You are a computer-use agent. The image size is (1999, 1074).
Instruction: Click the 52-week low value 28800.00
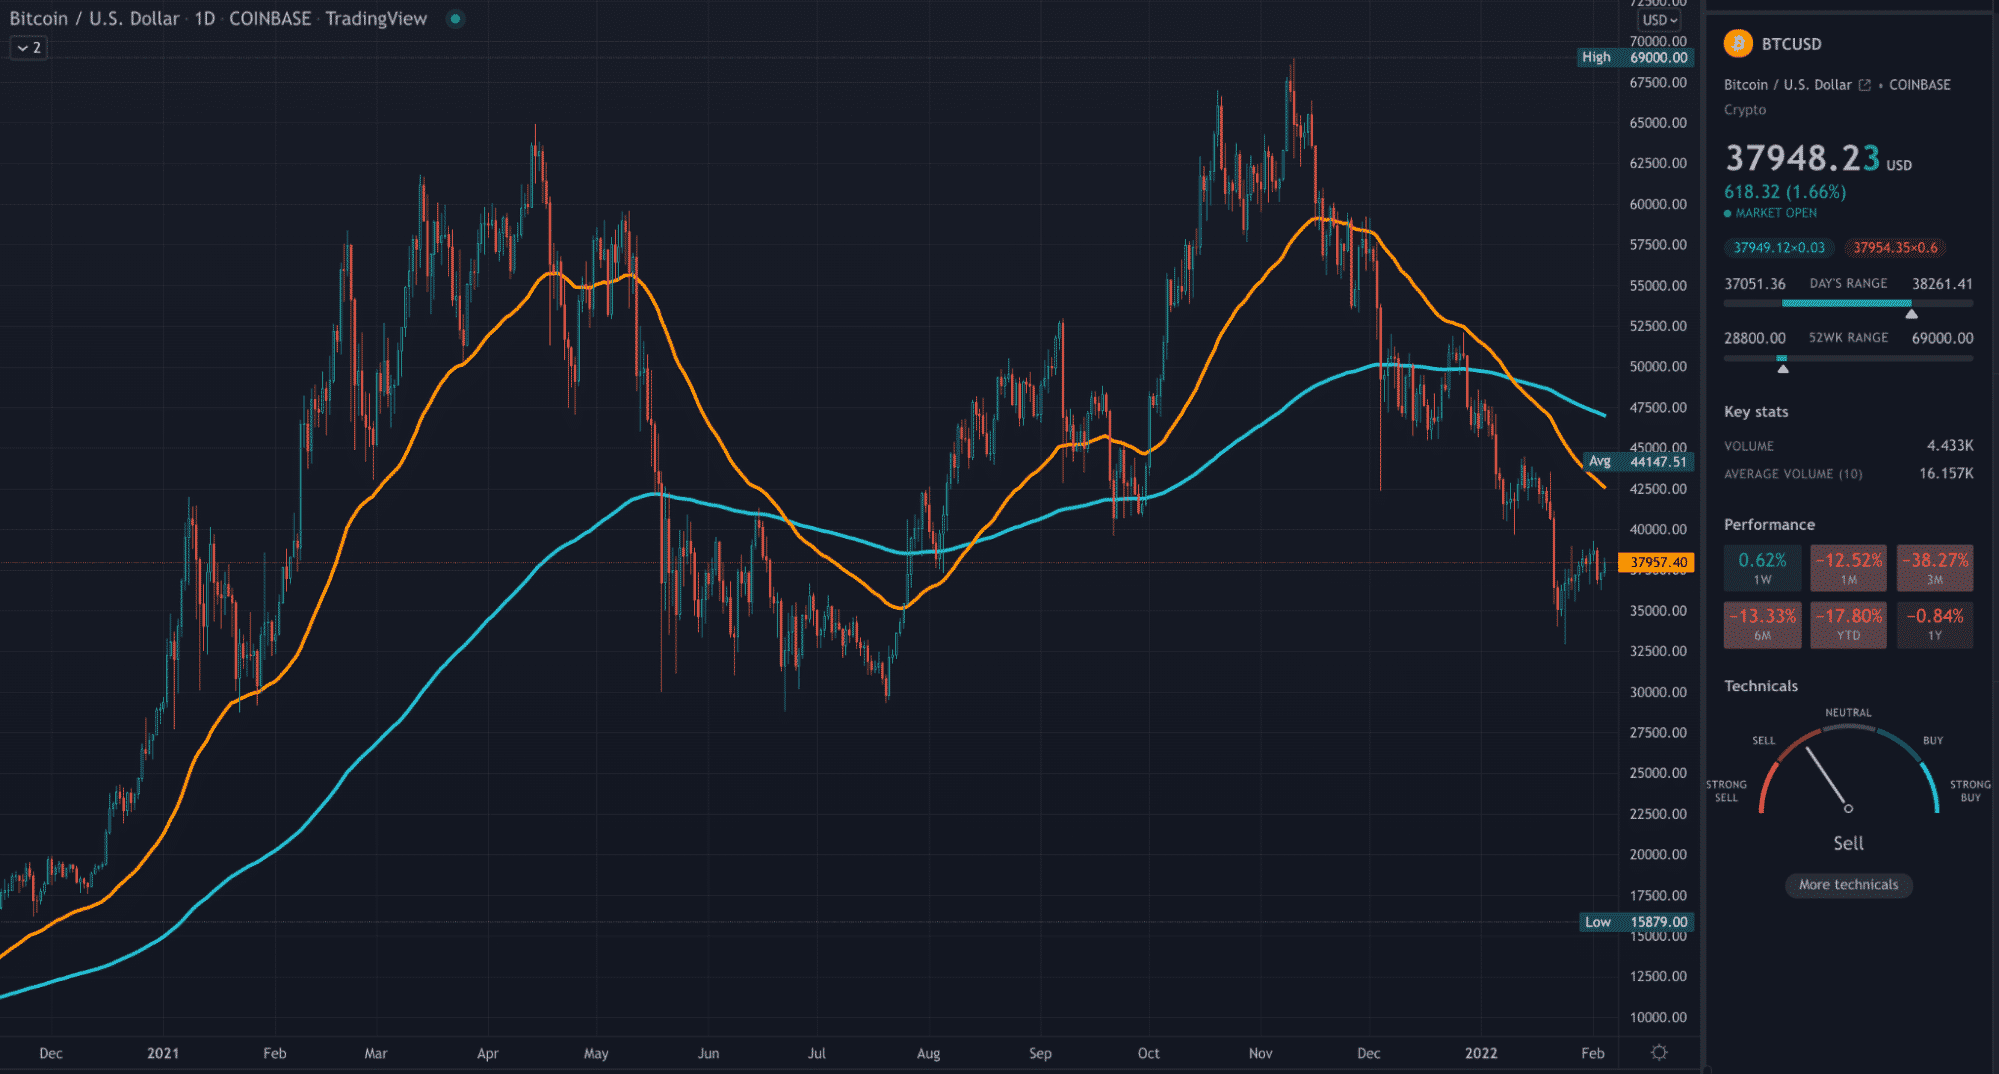[1754, 338]
